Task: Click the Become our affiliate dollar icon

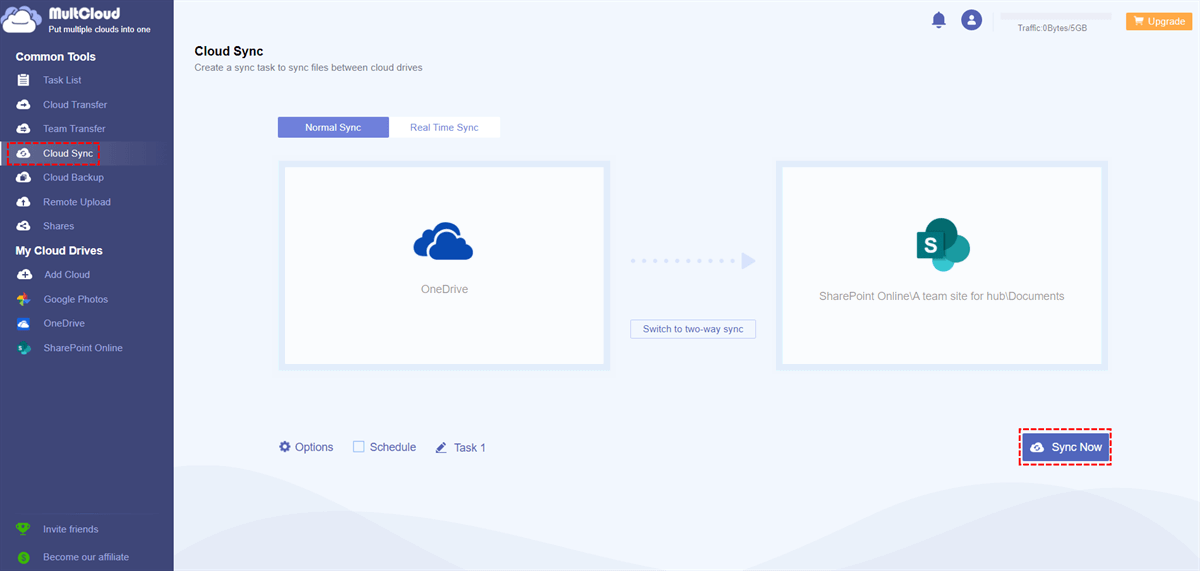Action: click(23, 557)
